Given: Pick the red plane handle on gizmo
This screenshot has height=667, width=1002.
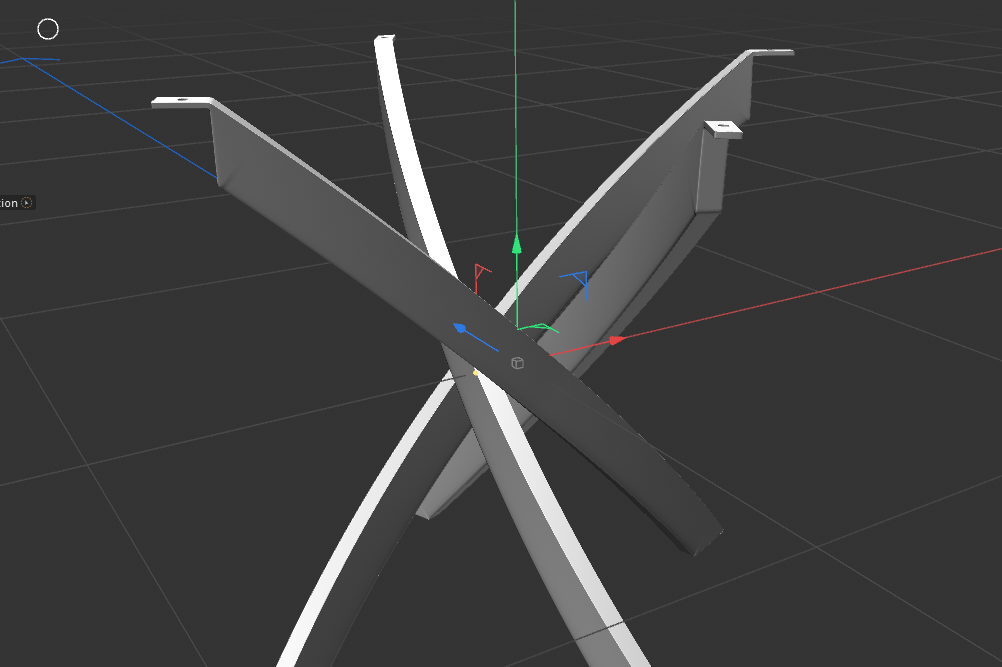Looking at the screenshot, I should [482, 271].
